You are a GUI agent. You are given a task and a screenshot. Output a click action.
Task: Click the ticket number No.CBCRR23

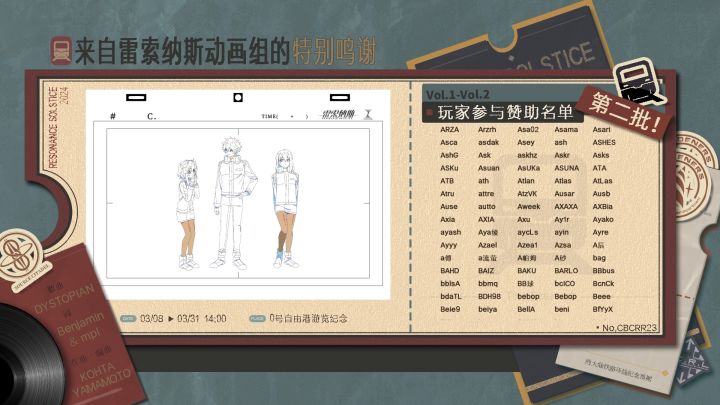tap(626, 327)
